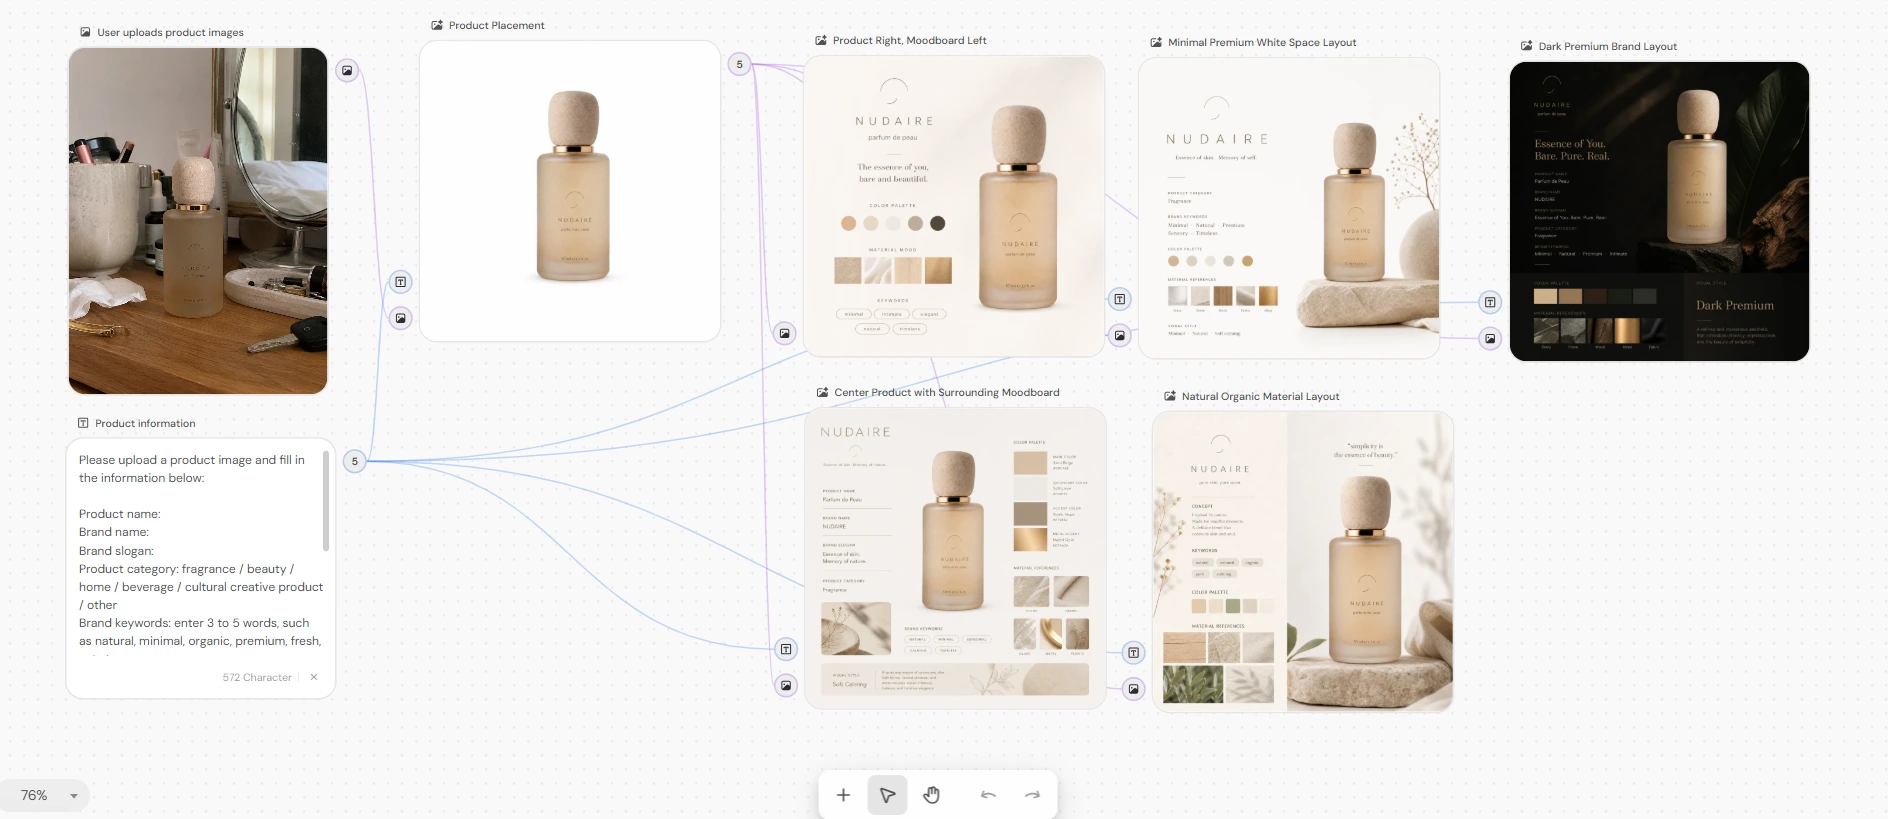Image resolution: width=1888 pixels, height=819 pixels.
Task: Click image output port of uploaded product photo
Action: point(347,71)
